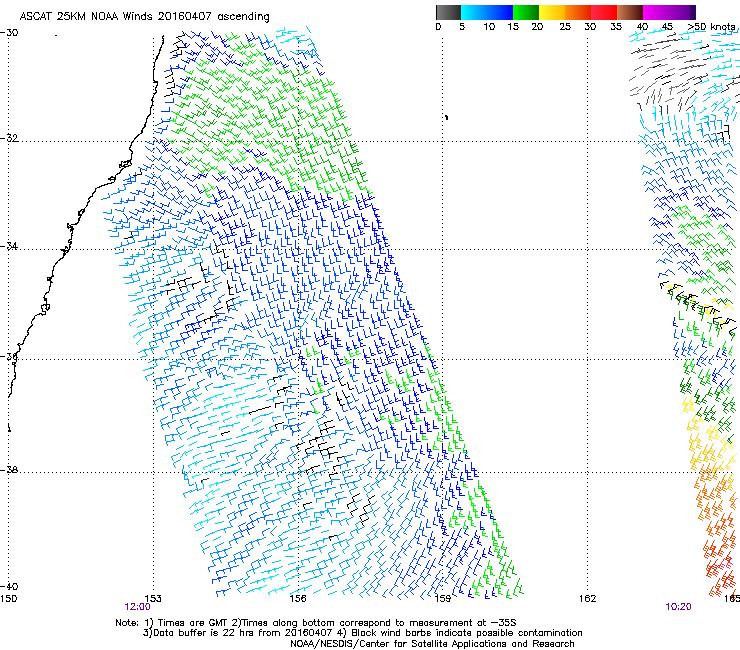Click the '>50 knots' legend label
This screenshot has width=740, height=650.
pos(711,27)
